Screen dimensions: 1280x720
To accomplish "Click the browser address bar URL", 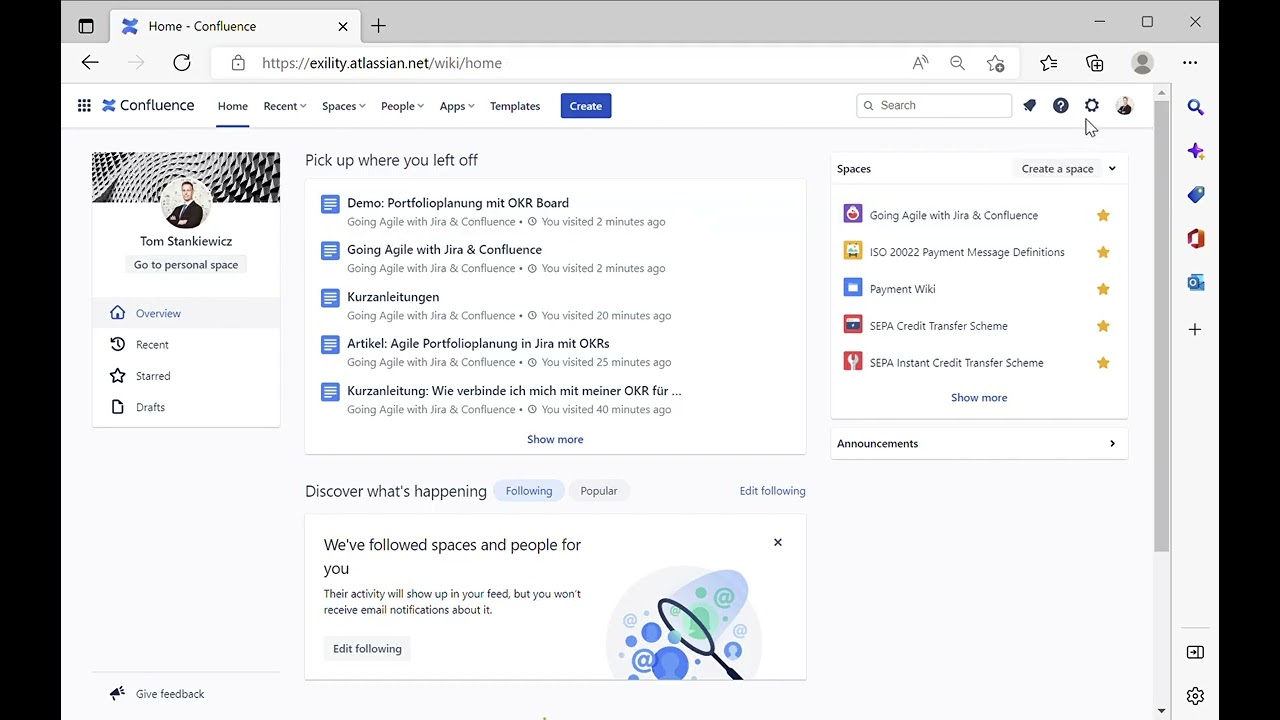I will coord(382,63).
